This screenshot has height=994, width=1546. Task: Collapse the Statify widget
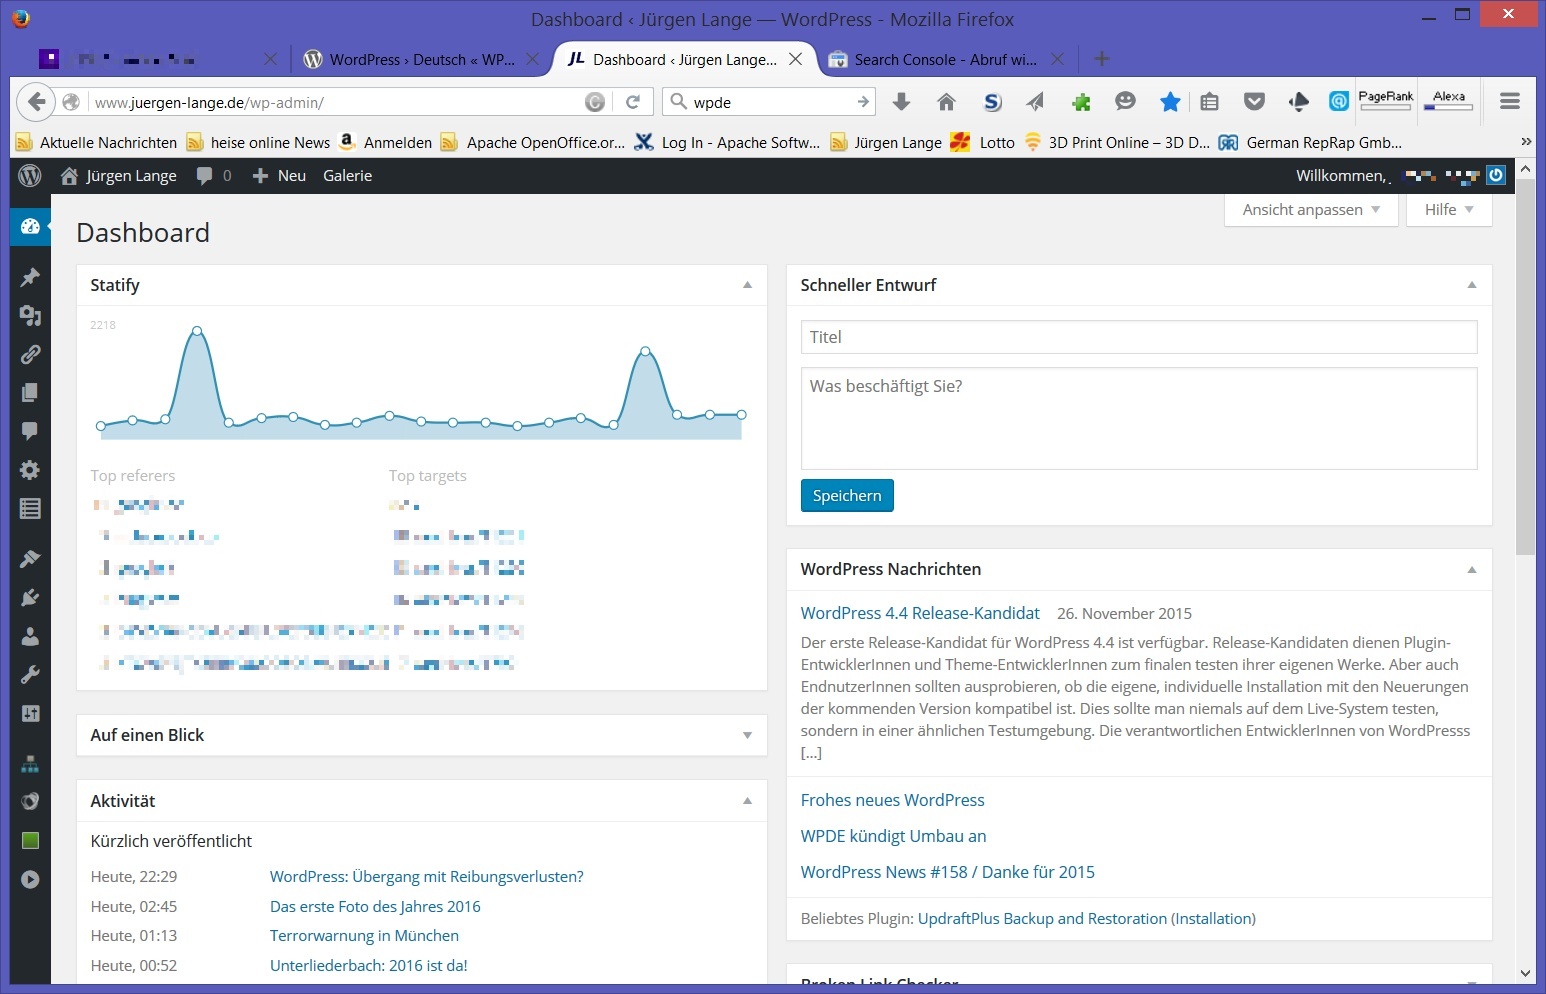pos(747,285)
